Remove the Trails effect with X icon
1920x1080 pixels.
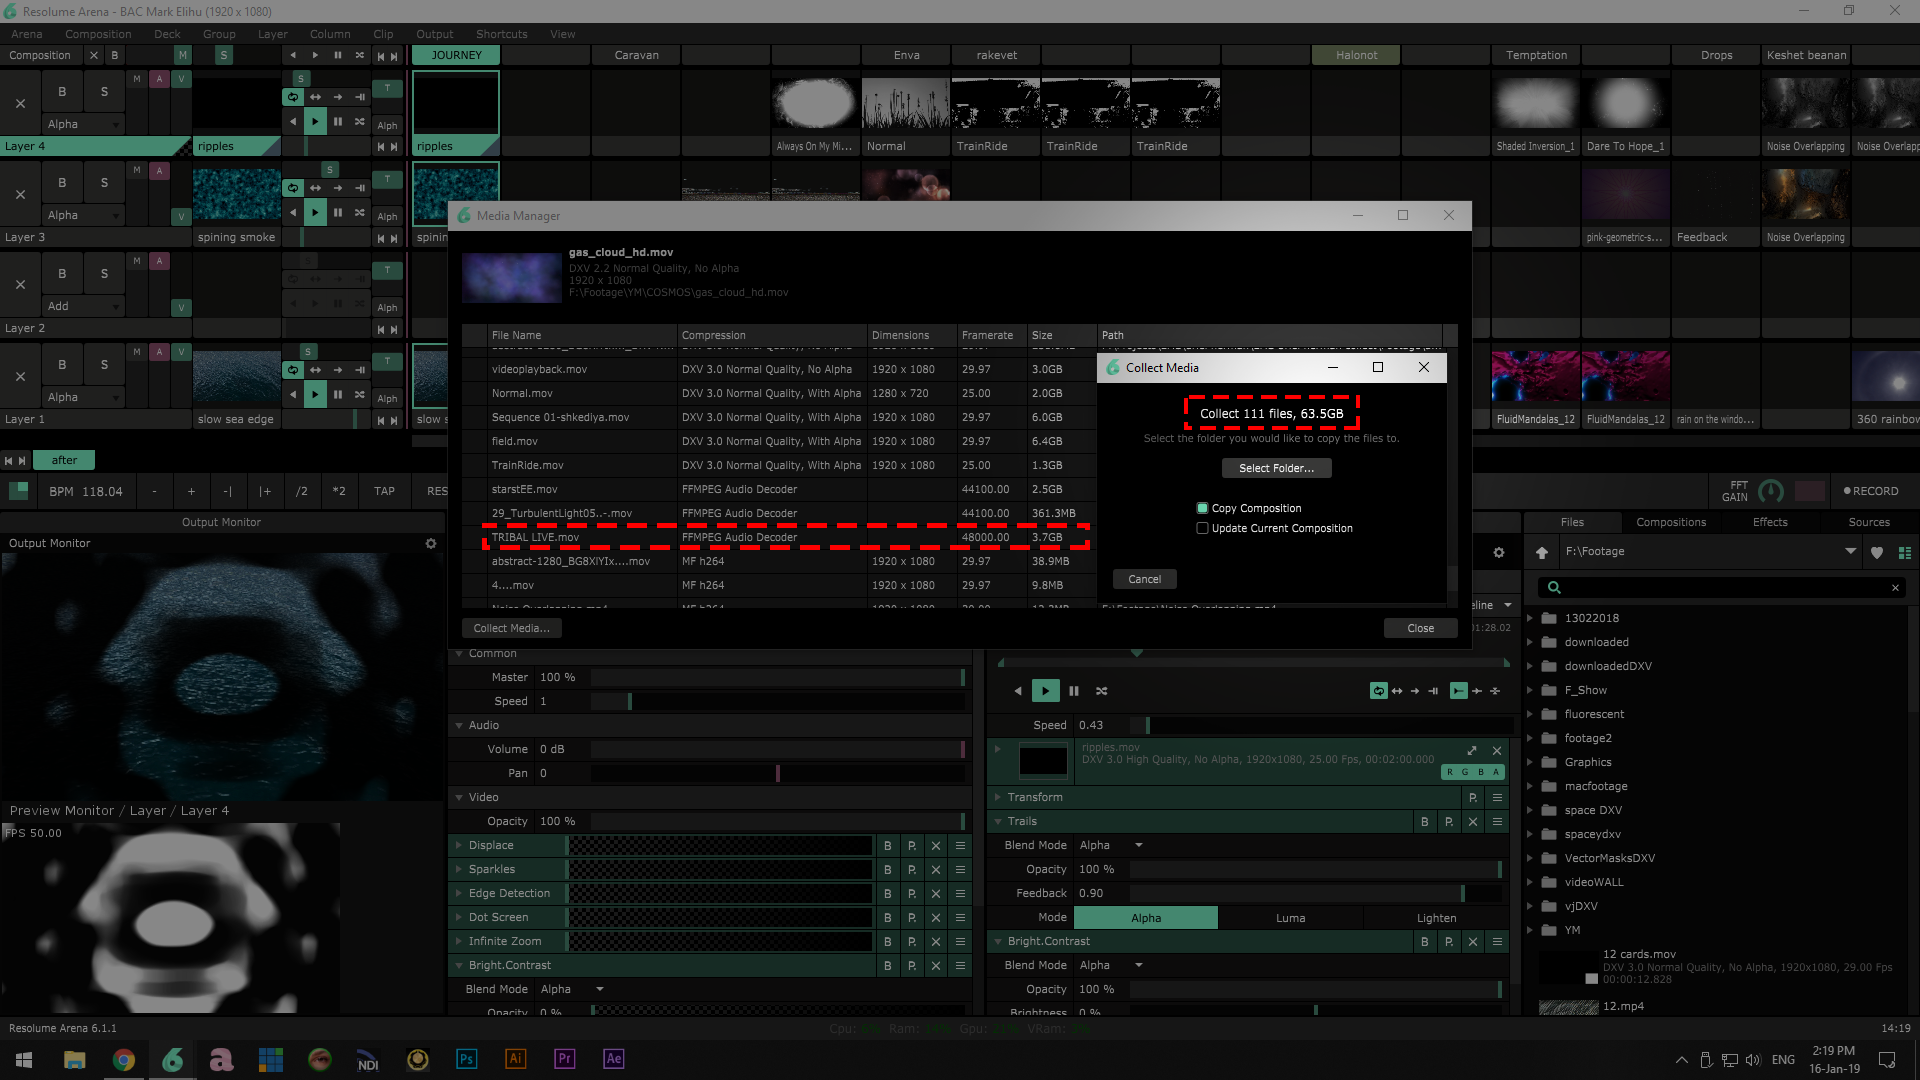[1473, 822]
